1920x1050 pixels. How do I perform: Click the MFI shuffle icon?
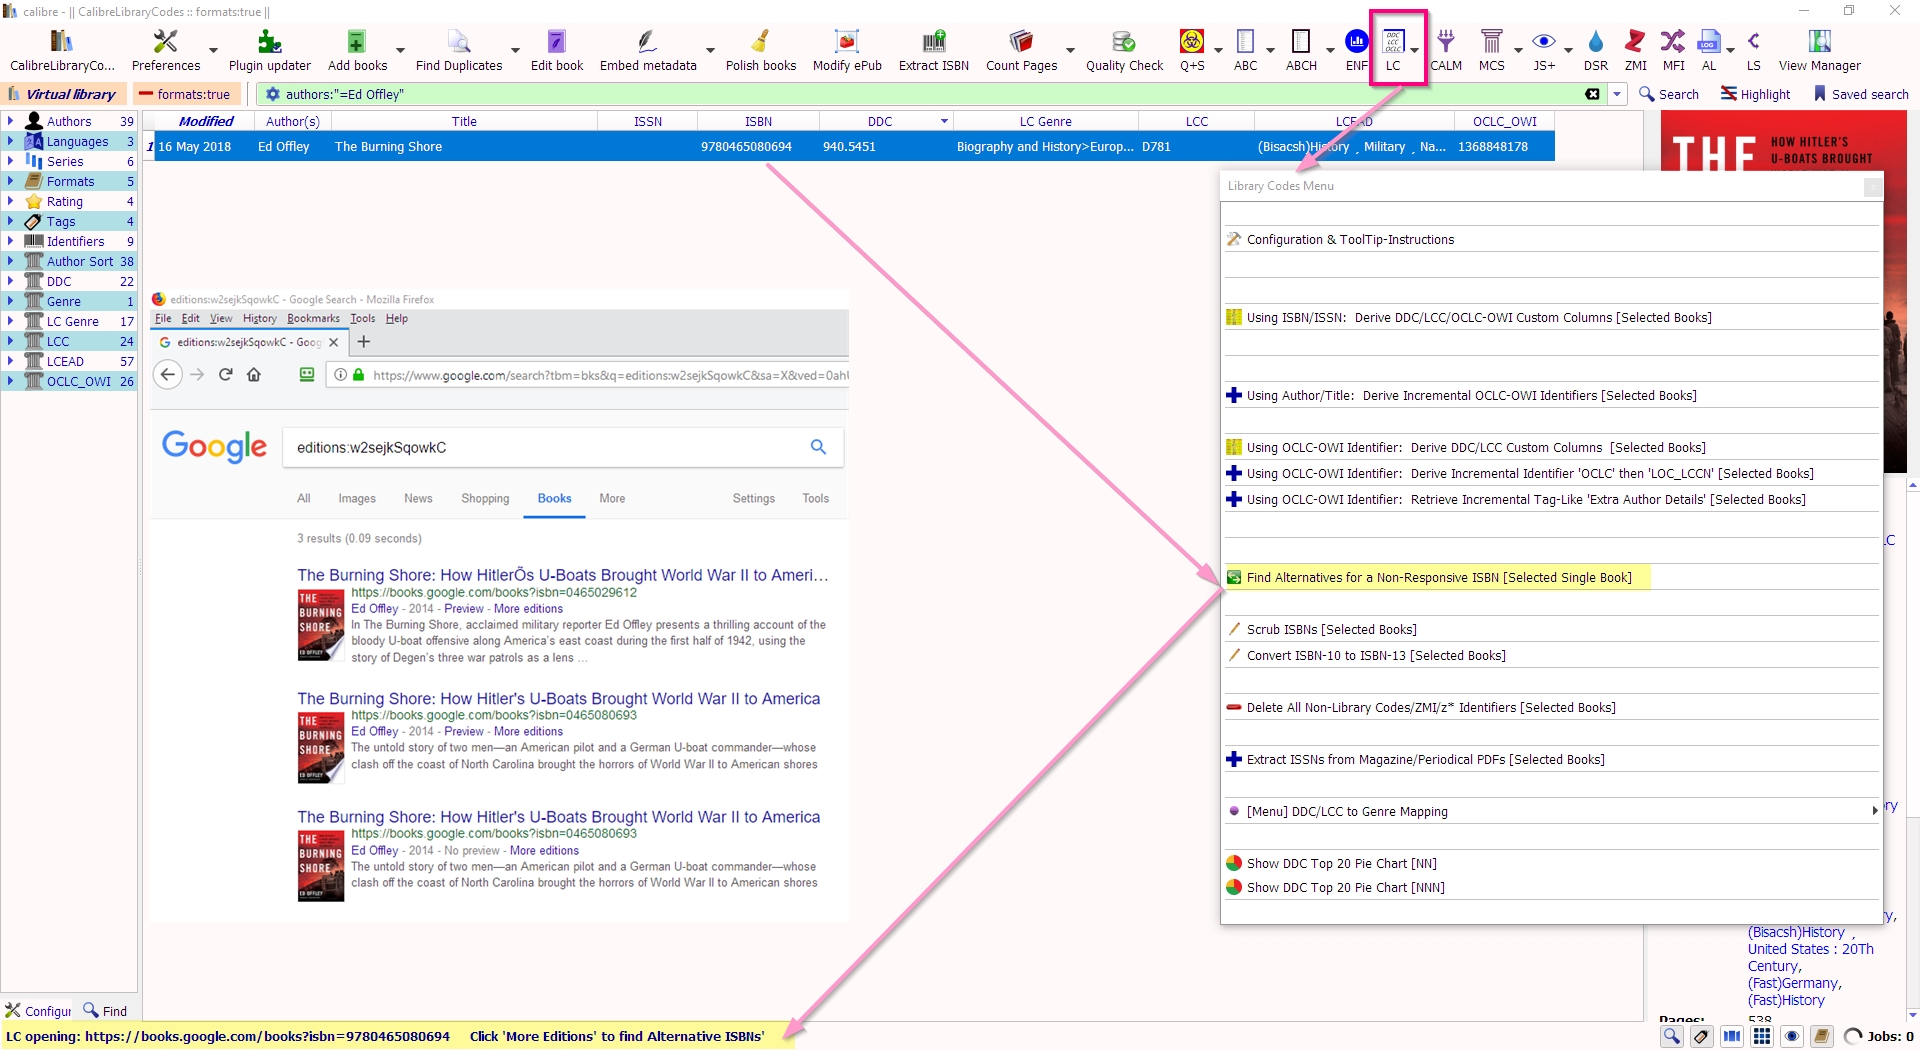1673,50
